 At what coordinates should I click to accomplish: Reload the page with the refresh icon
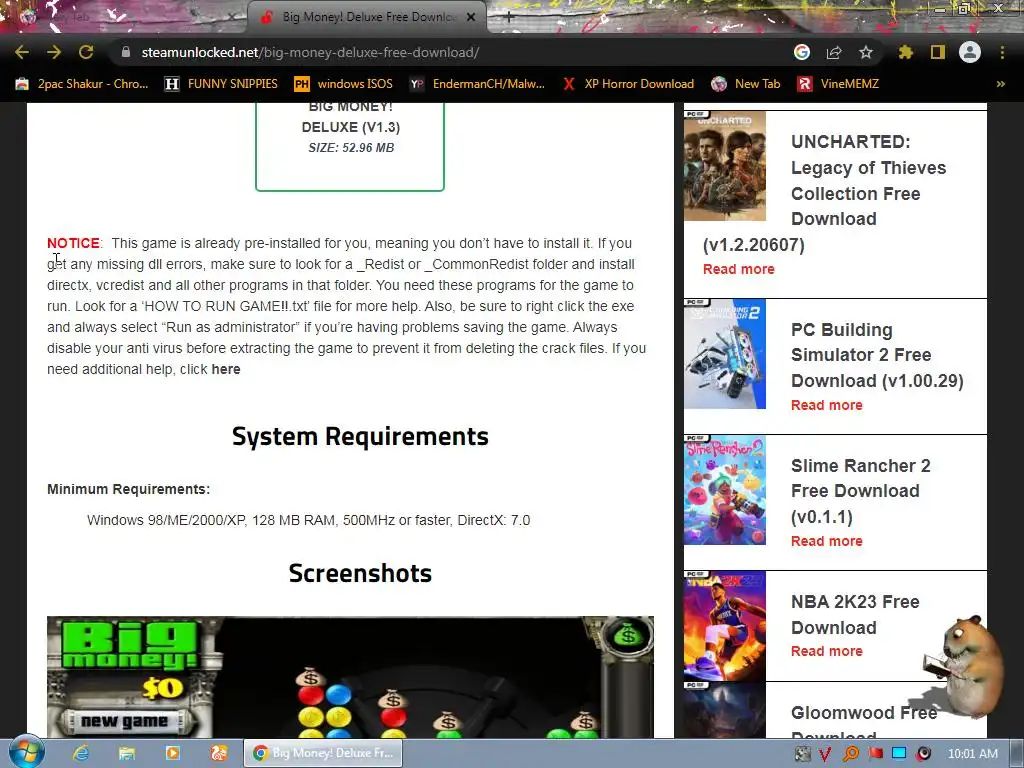click(86, 52)
